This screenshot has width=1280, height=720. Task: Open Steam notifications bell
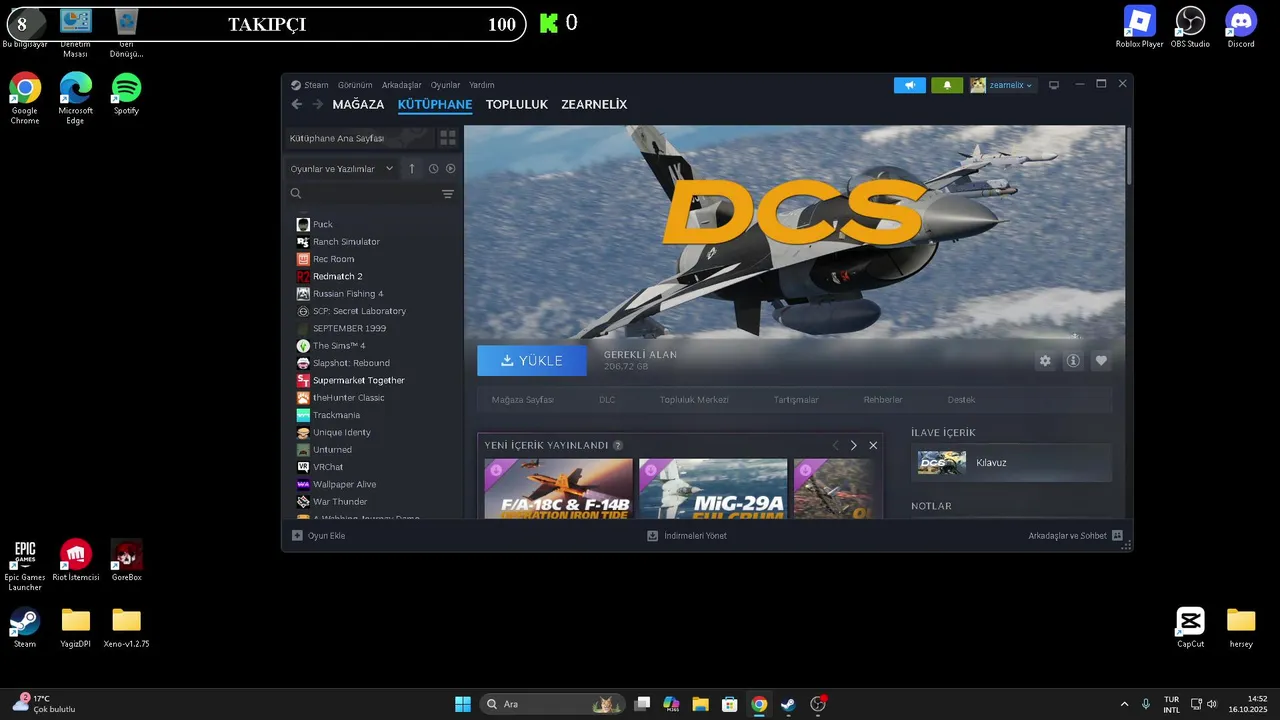[x=947, y=85]
